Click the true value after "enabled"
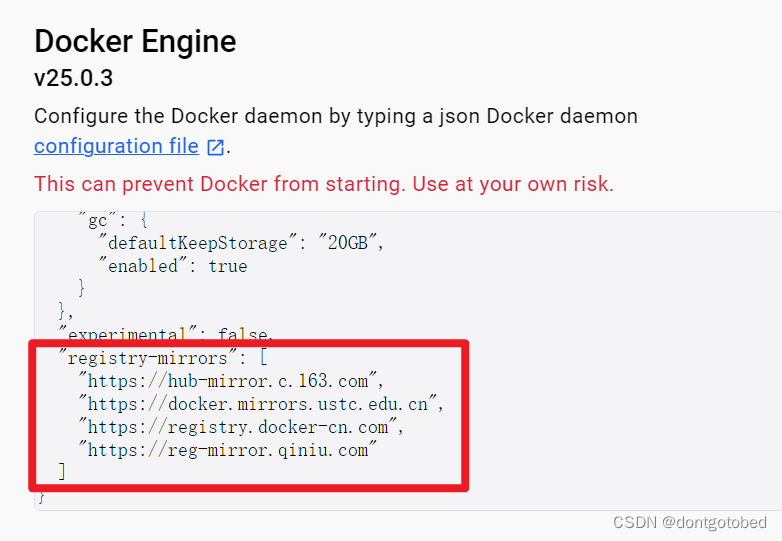Viewport: 782px width, 541px height. point(228,266)
